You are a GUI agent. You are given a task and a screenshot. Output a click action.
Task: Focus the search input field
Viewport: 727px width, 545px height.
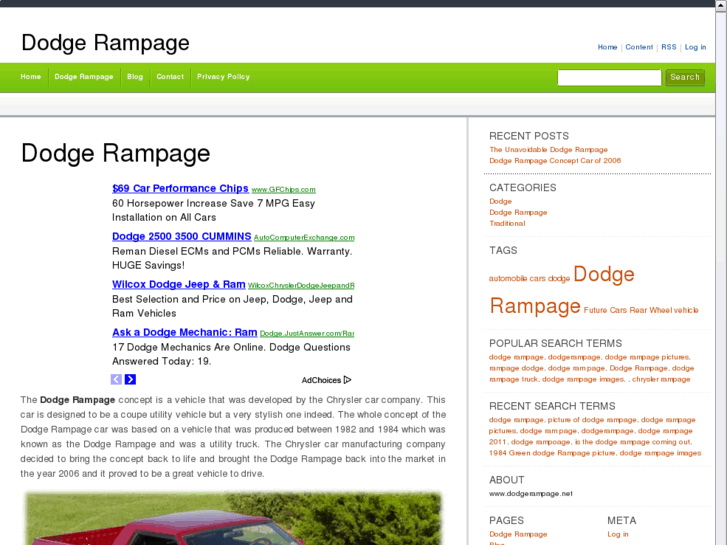[609, 77]
